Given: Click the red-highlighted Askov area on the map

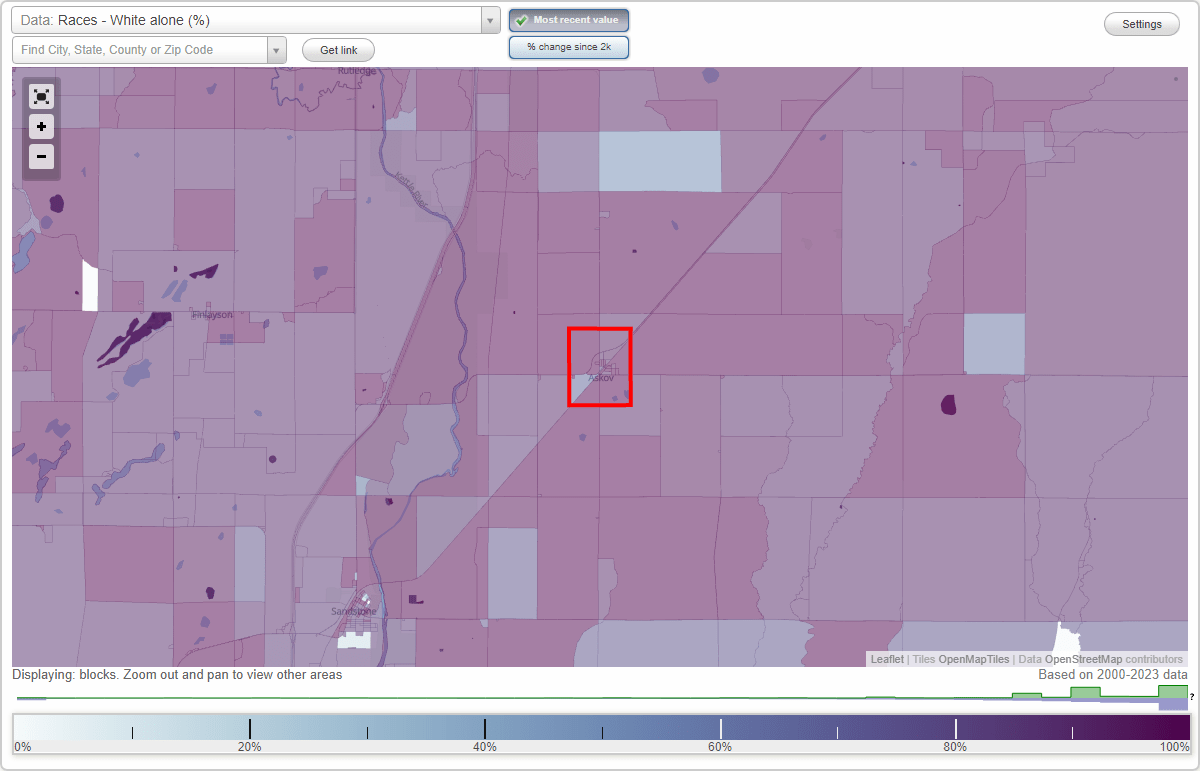Looking at the screenshot, I should click(x=600, y=367).
